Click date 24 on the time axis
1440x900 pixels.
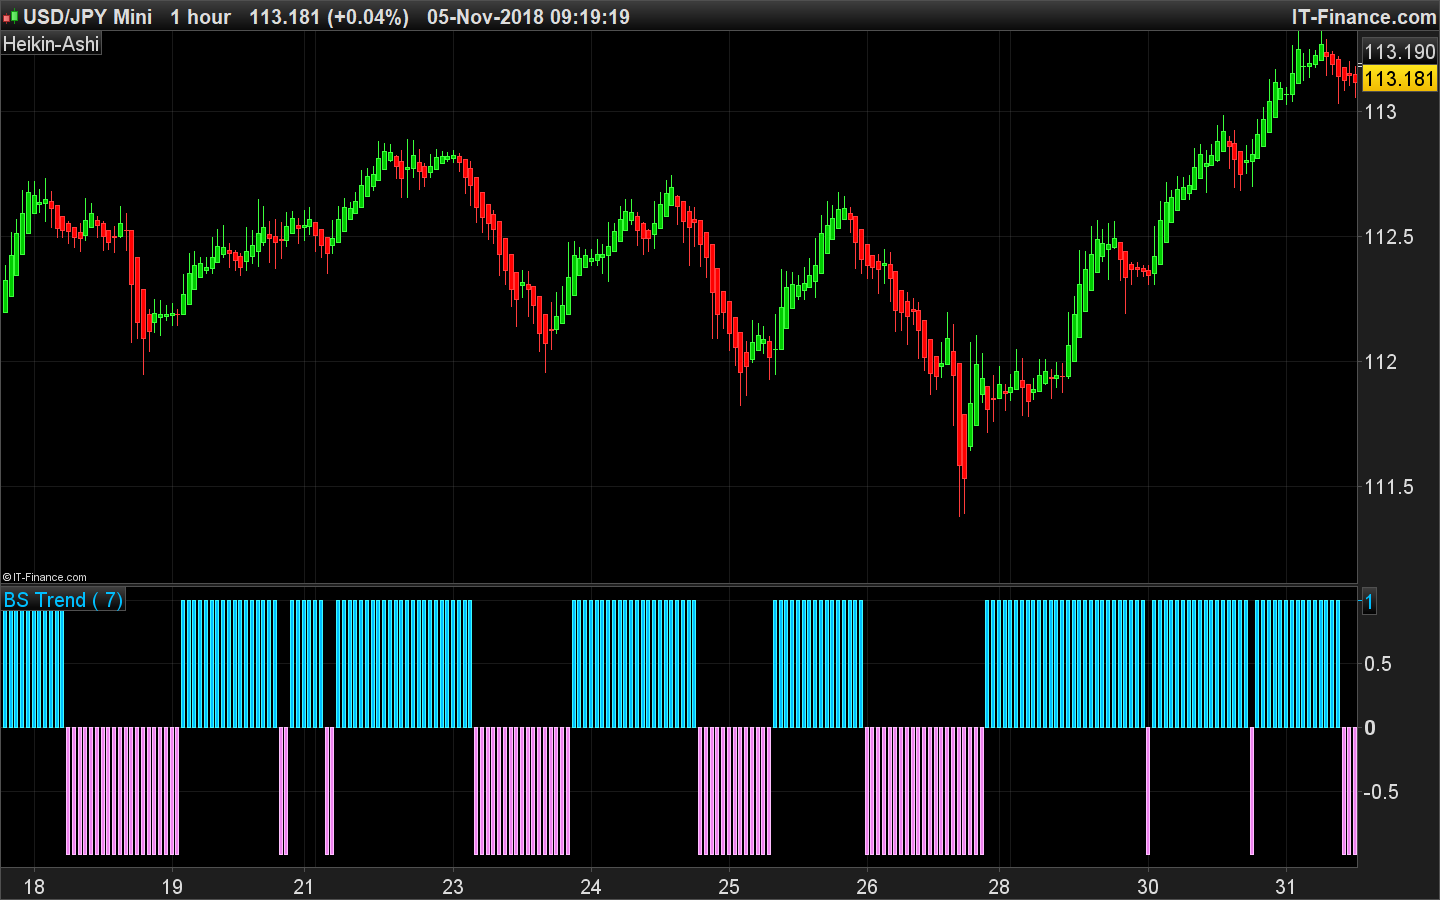[591, 887]
